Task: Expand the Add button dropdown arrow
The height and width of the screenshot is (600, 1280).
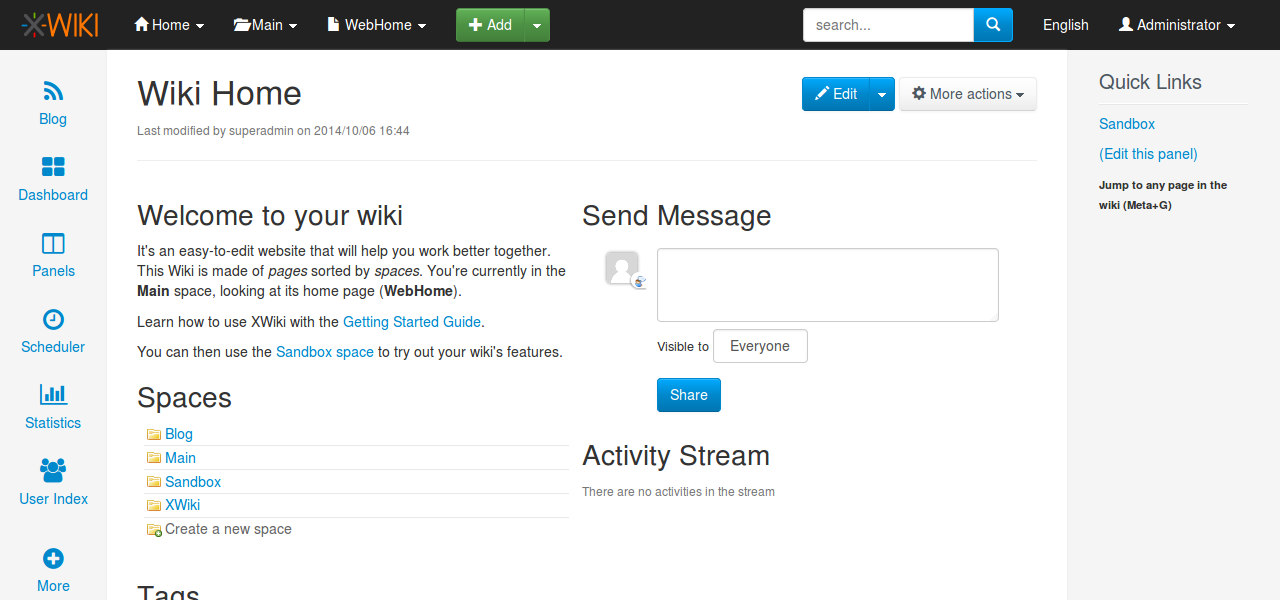Action: coord(538,25)
